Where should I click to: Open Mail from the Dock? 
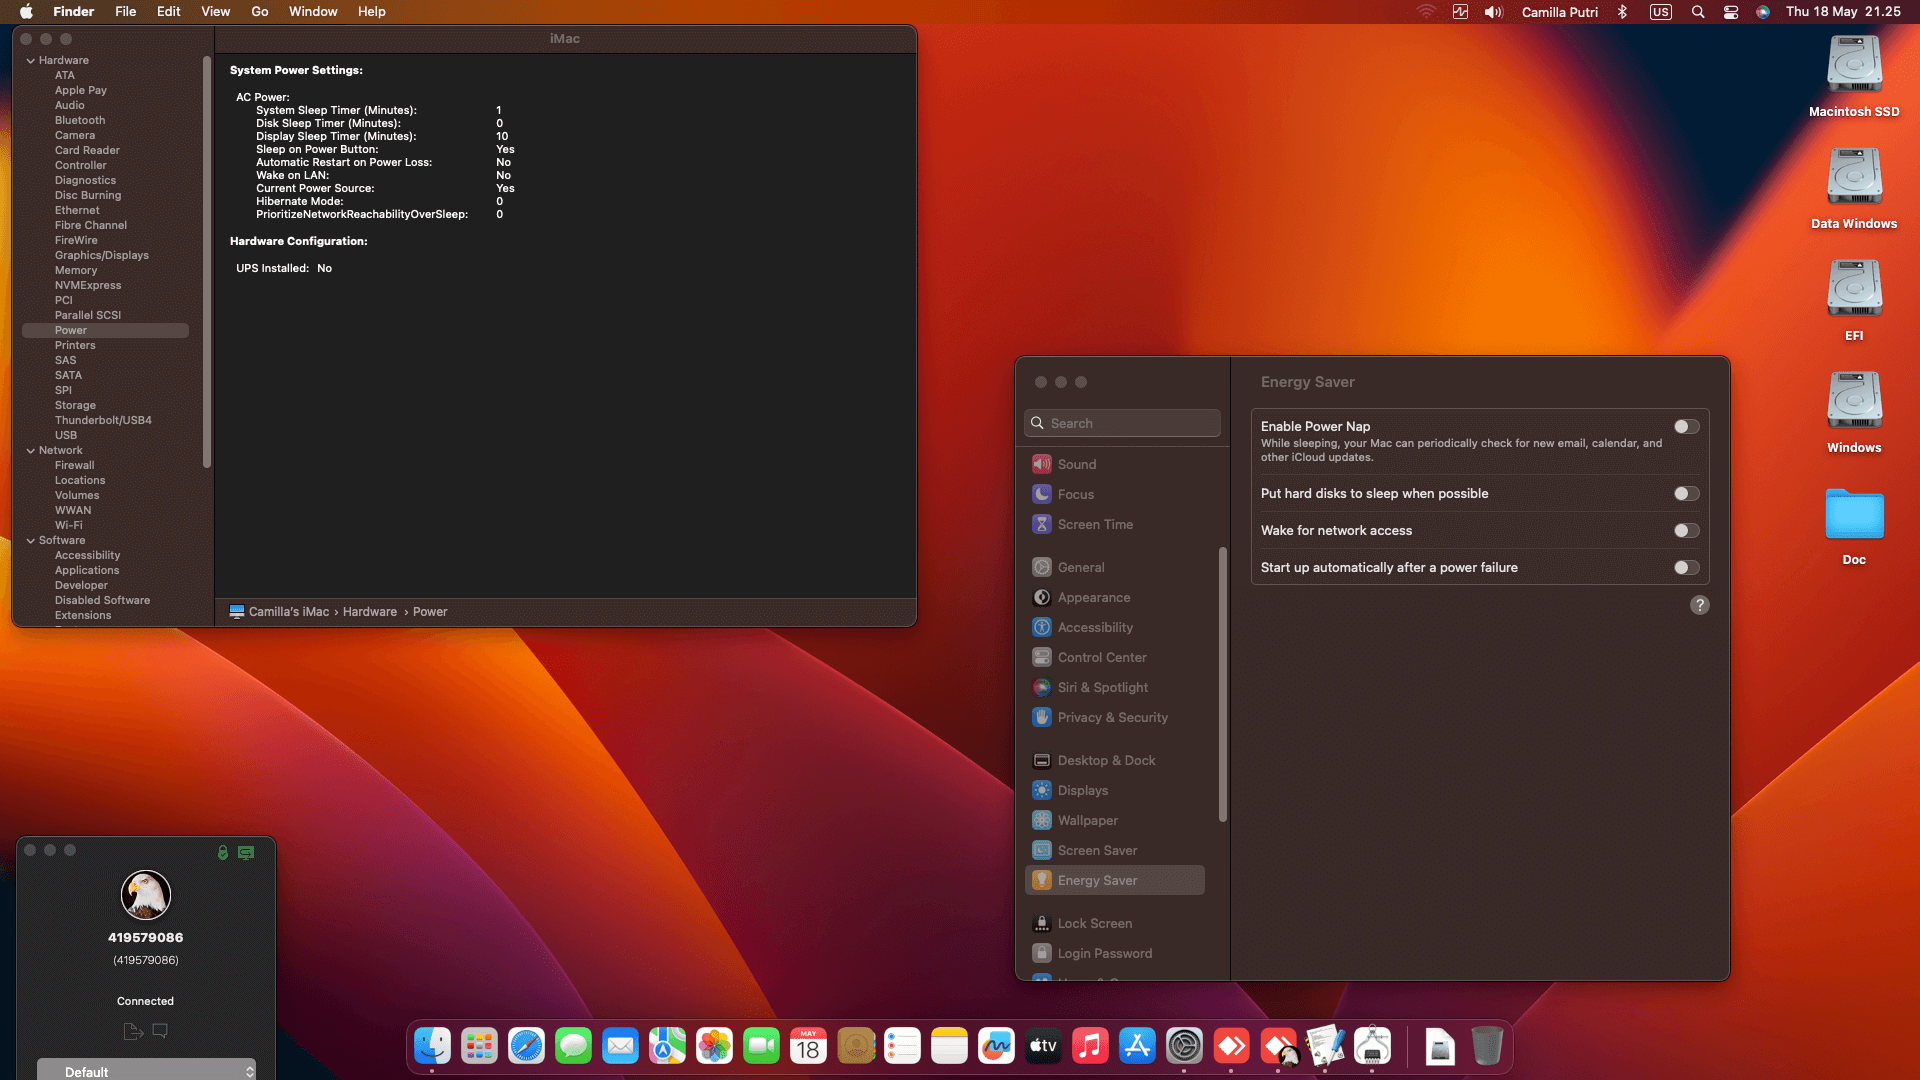click(620, 1046)
